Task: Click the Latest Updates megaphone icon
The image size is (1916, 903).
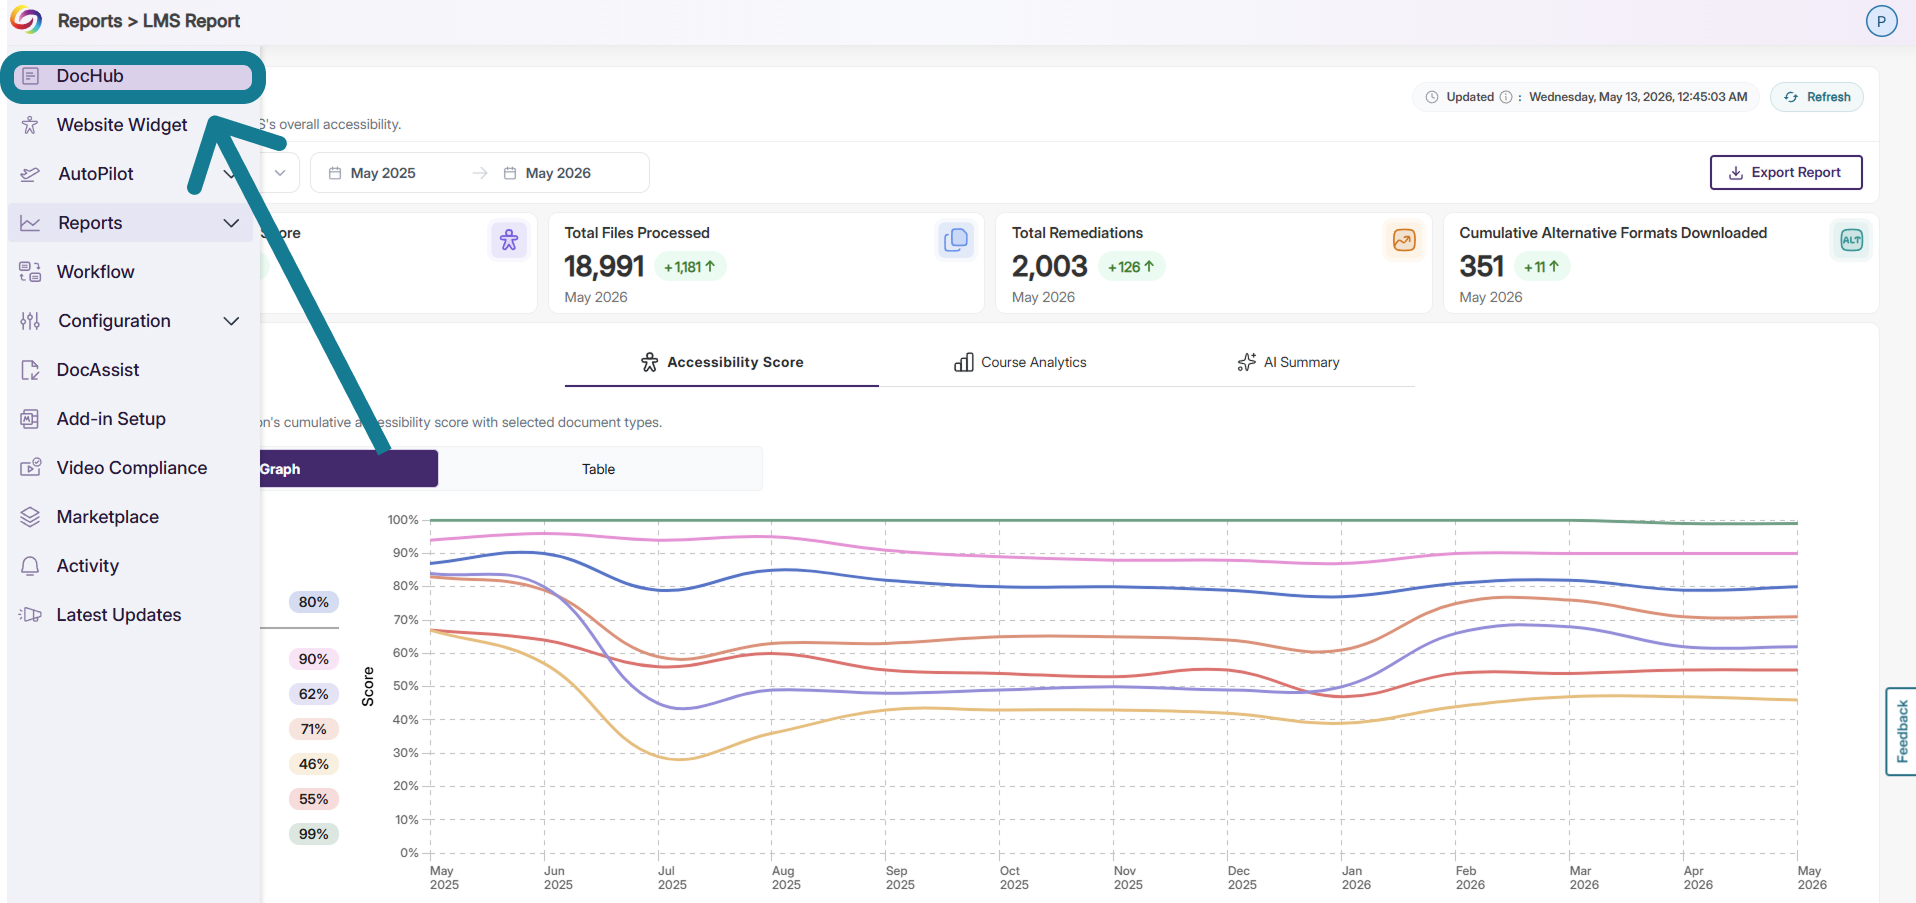Action: pos(30,615)
